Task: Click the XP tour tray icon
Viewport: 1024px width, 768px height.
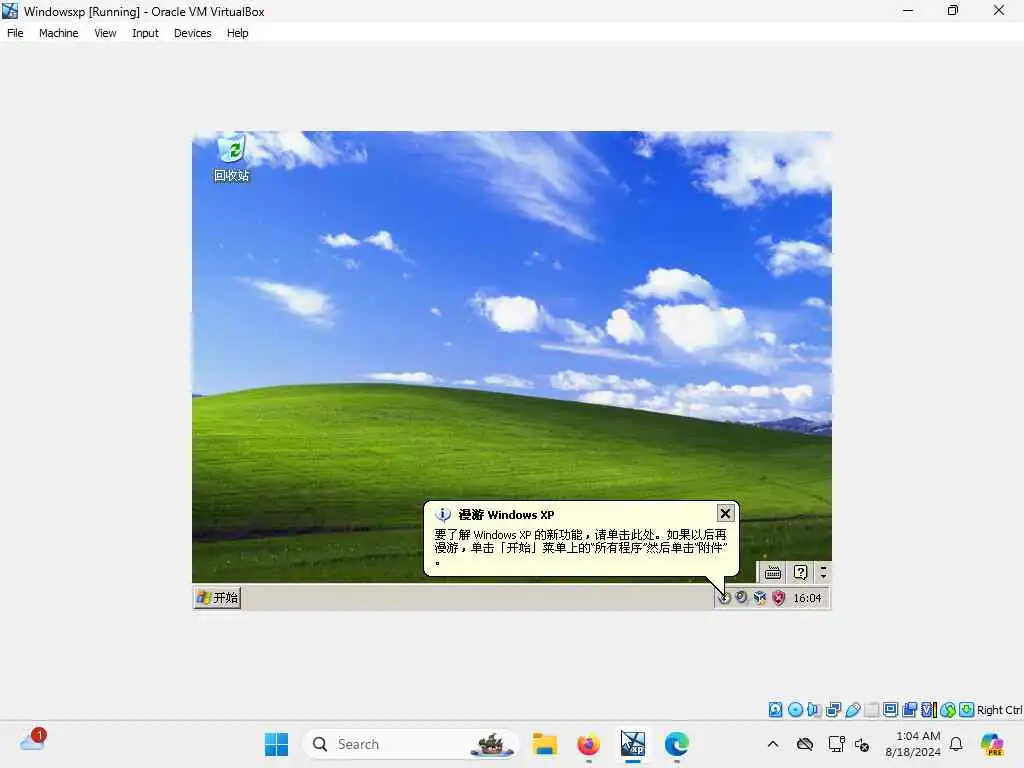Action: coord(724,598)
